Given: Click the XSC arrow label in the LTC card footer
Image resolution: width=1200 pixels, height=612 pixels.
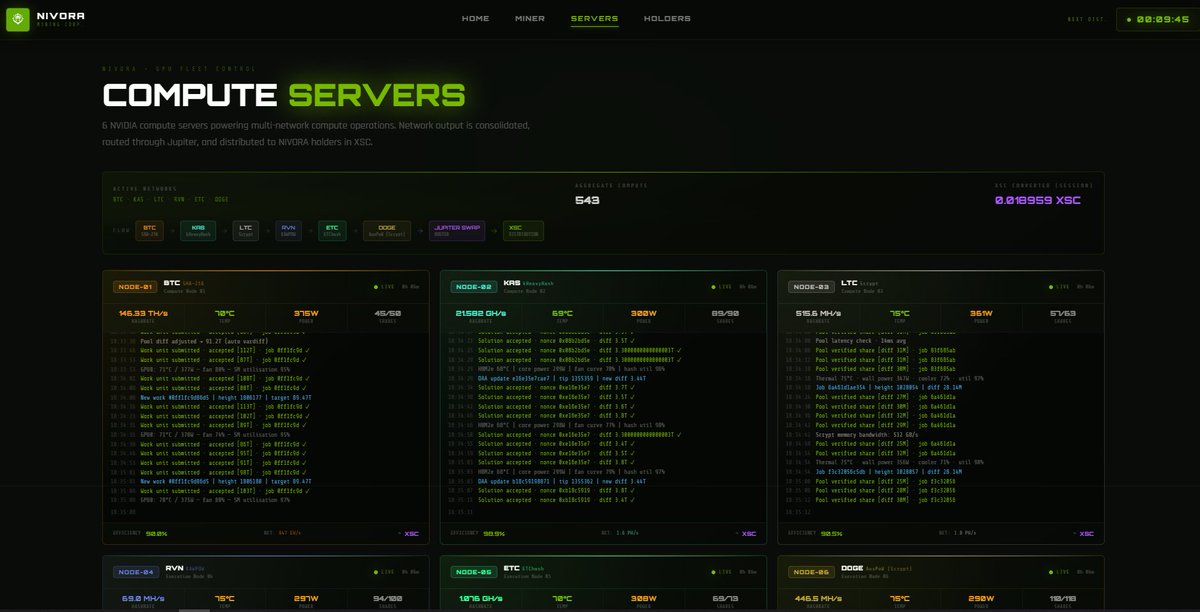Looking at the screenshot, I should pyautogui.click(x=1084, y=533).
